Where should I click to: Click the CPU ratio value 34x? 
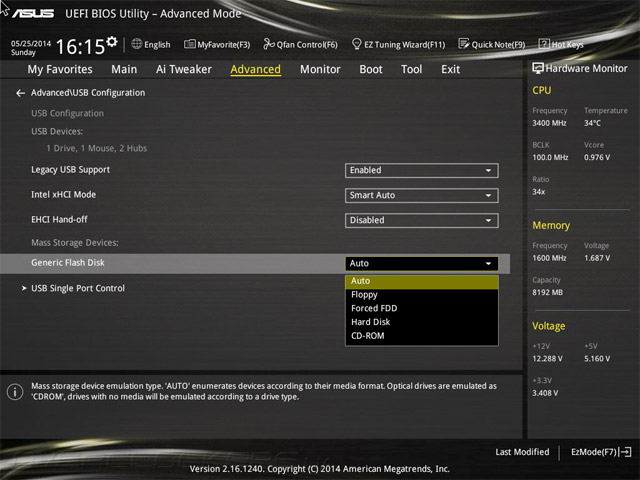tap(539, 191)
